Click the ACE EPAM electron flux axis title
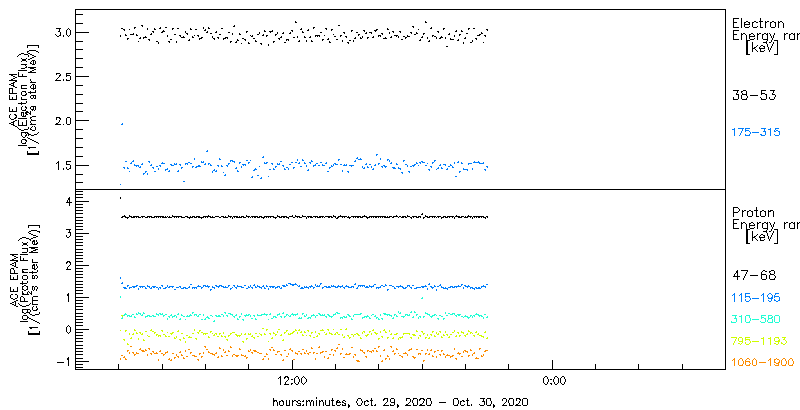 pos(24,99)
